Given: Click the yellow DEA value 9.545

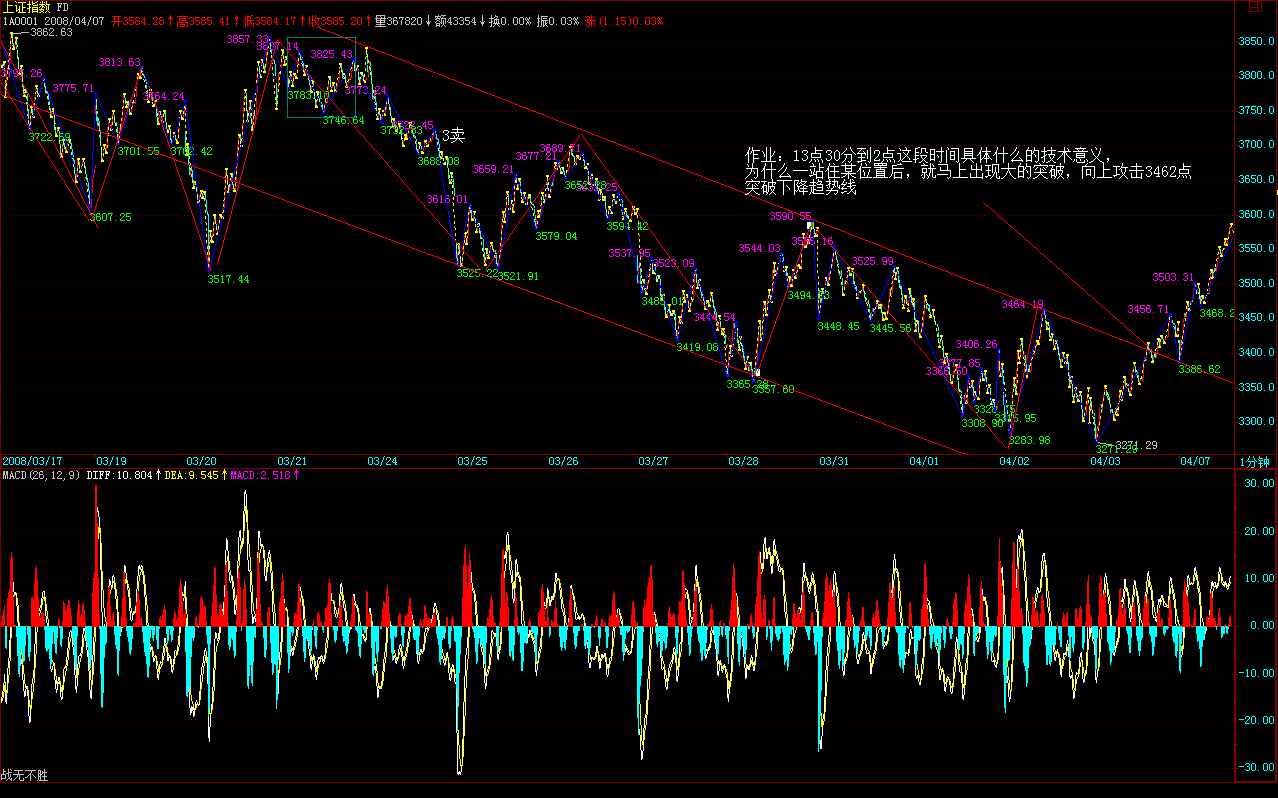Looking at the screenshot, I should tap(202, 475).
